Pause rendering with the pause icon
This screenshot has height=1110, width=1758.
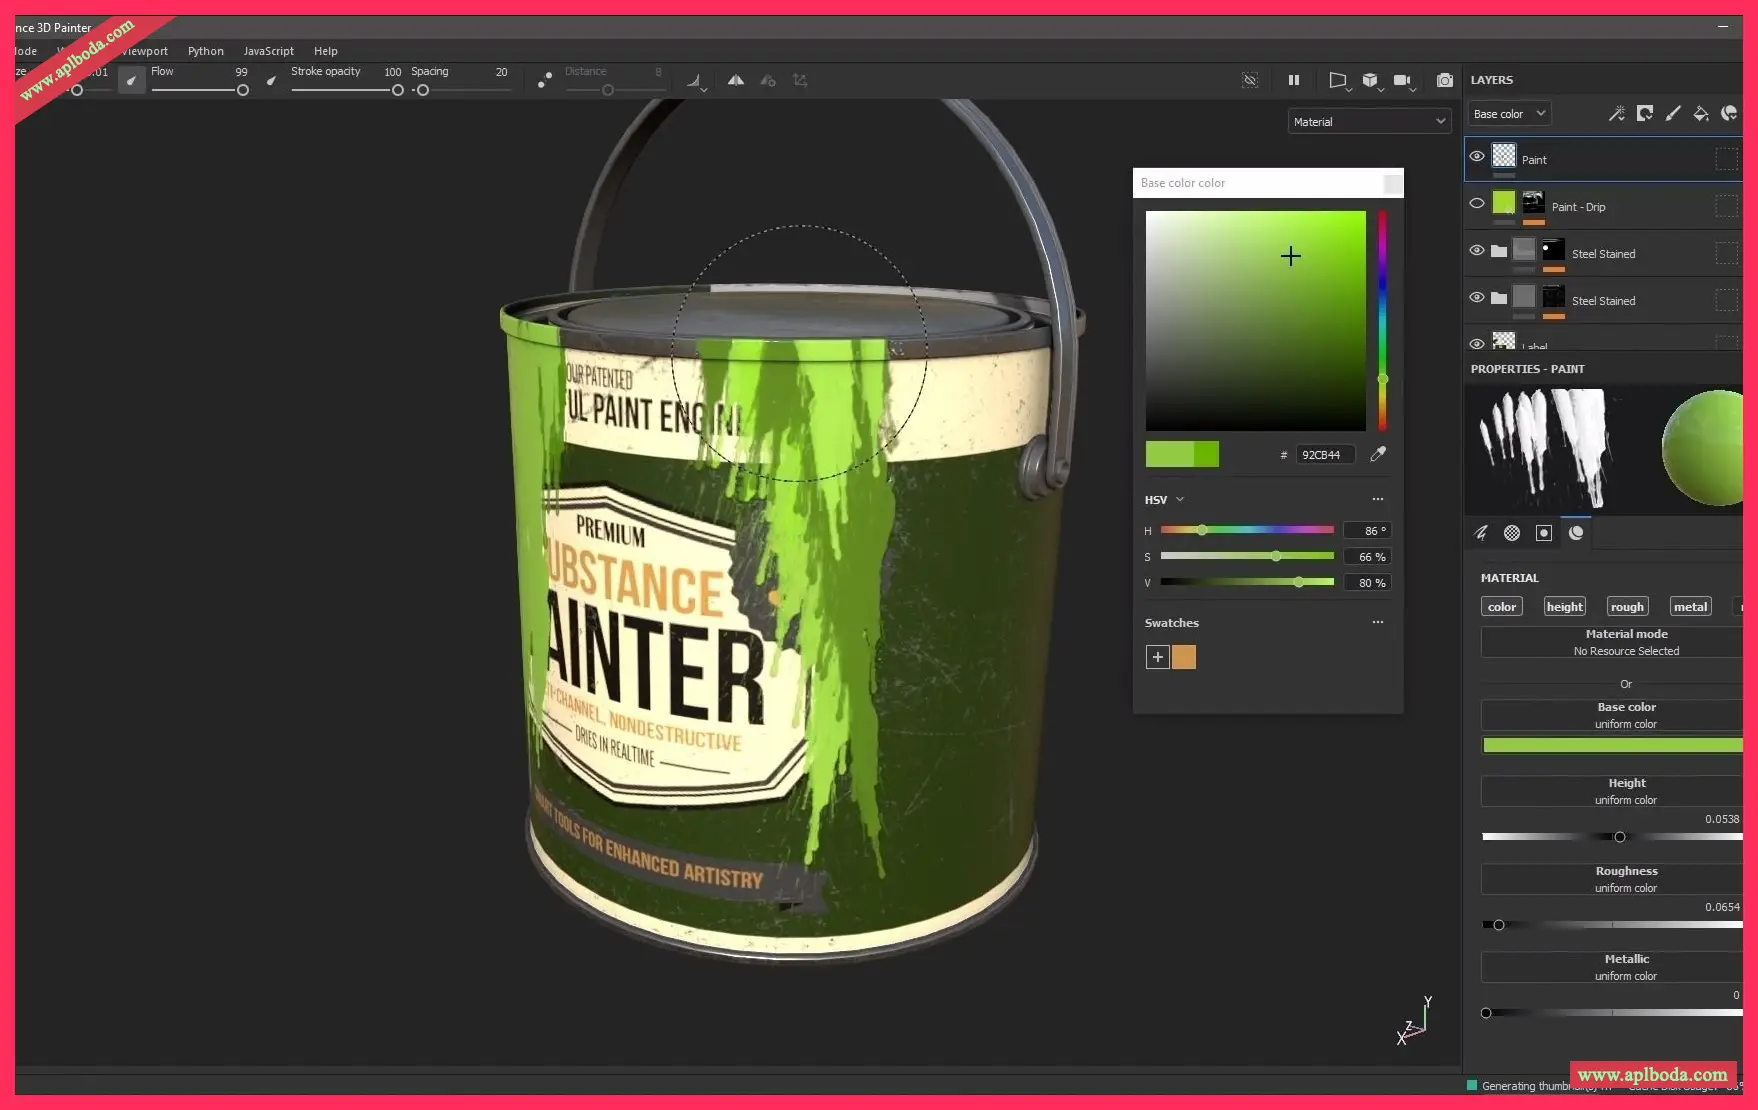coord(1293,80)
